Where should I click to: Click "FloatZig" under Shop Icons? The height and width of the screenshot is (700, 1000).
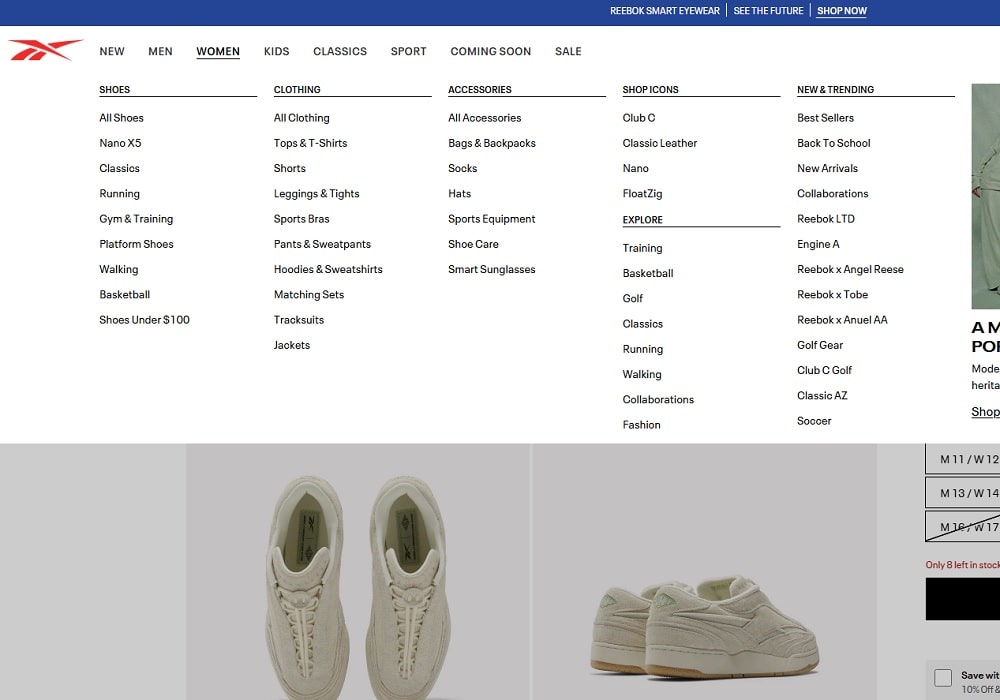[x=642, y=193]
